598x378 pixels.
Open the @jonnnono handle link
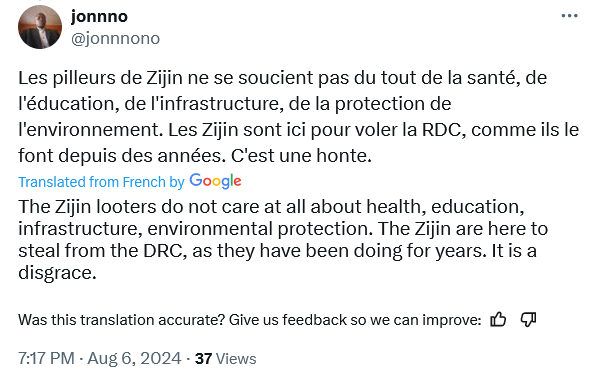pos(115,39)
